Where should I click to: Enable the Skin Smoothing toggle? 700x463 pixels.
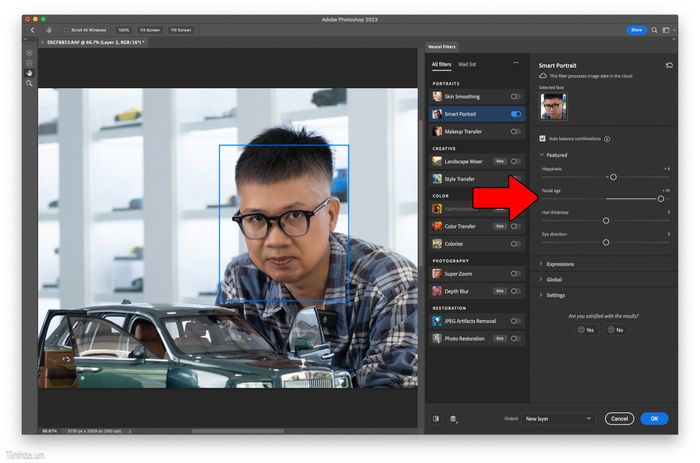515,96
